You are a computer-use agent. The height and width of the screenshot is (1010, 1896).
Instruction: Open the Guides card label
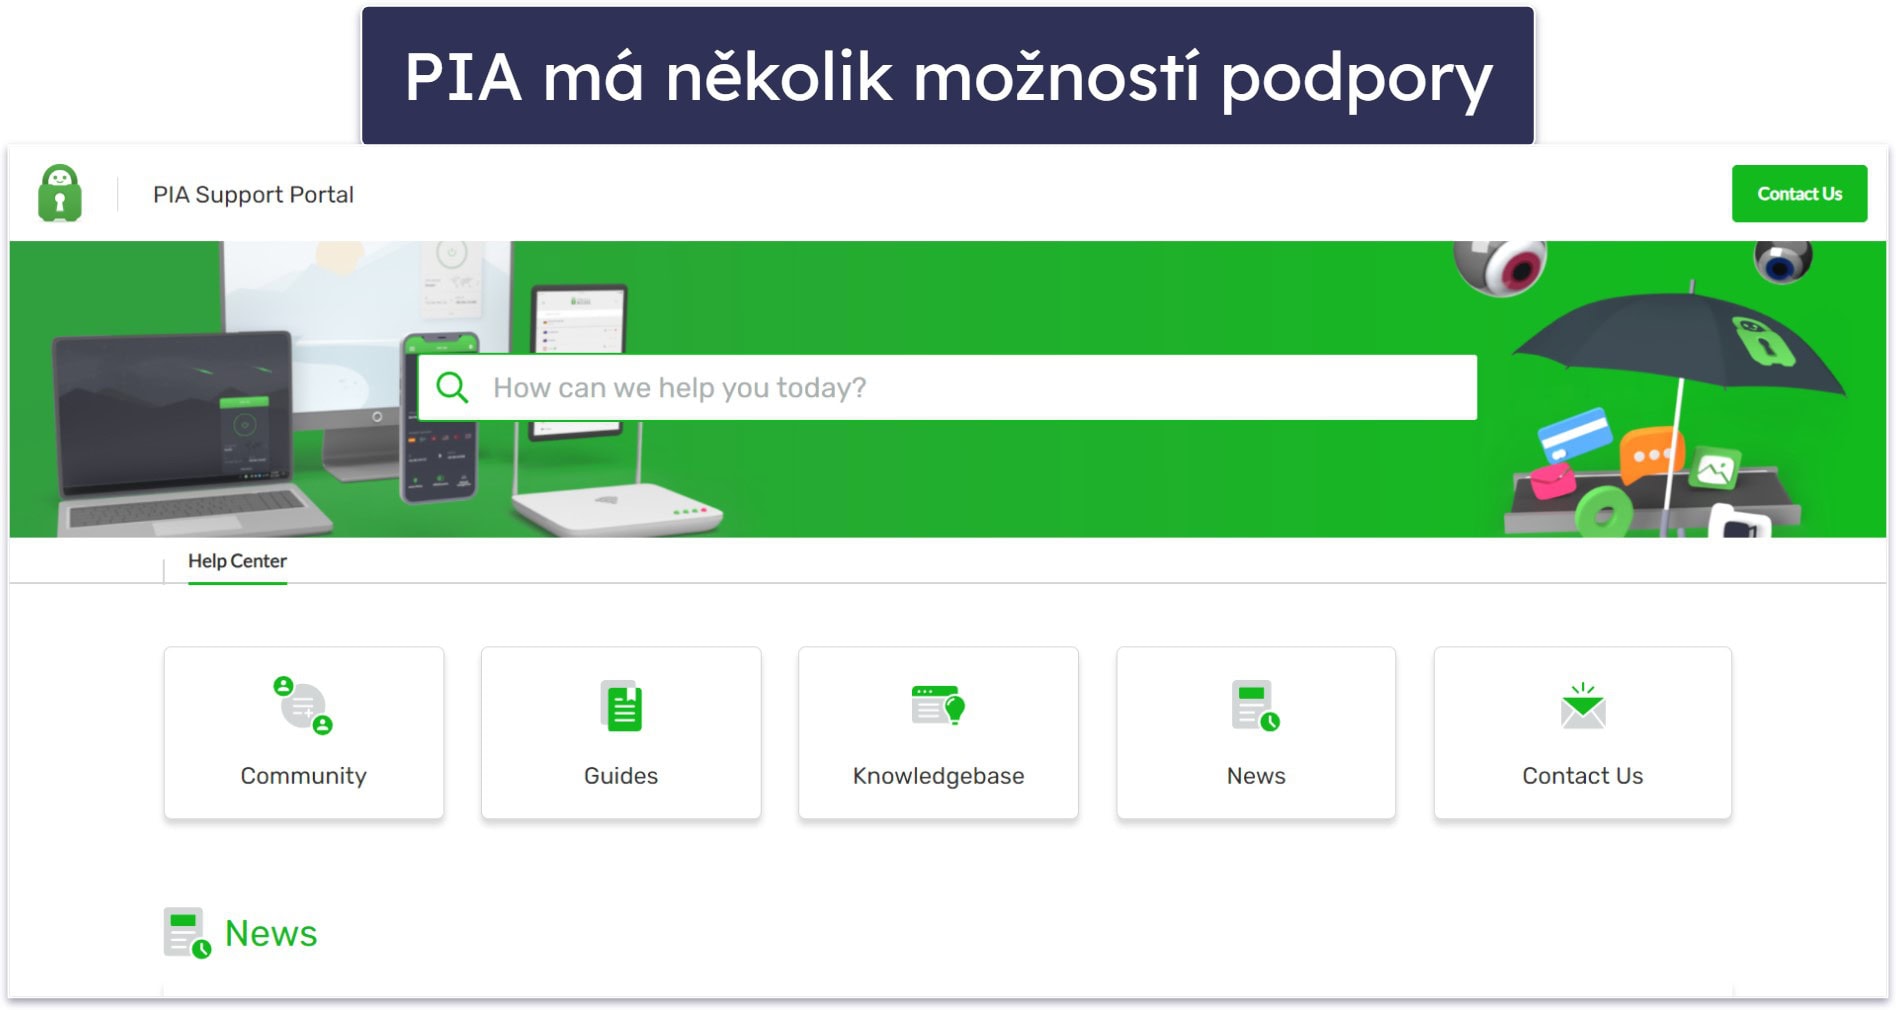click(621, 776)
